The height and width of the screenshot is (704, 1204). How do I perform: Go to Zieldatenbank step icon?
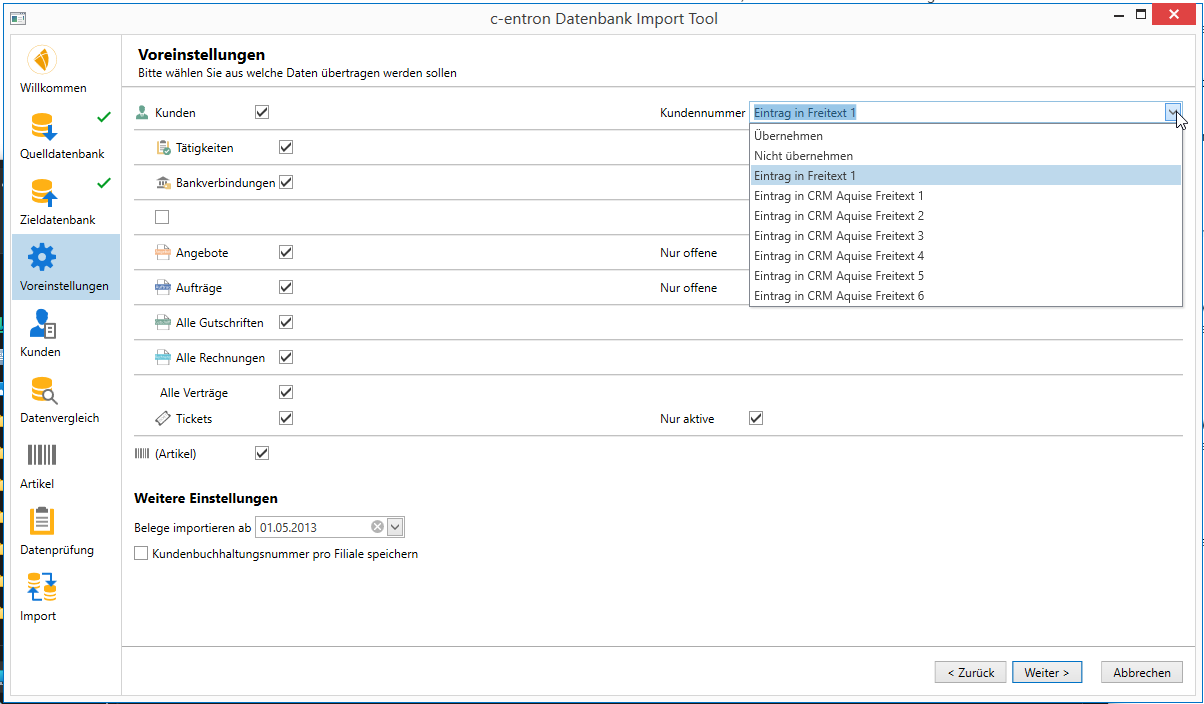click(42, 192)
